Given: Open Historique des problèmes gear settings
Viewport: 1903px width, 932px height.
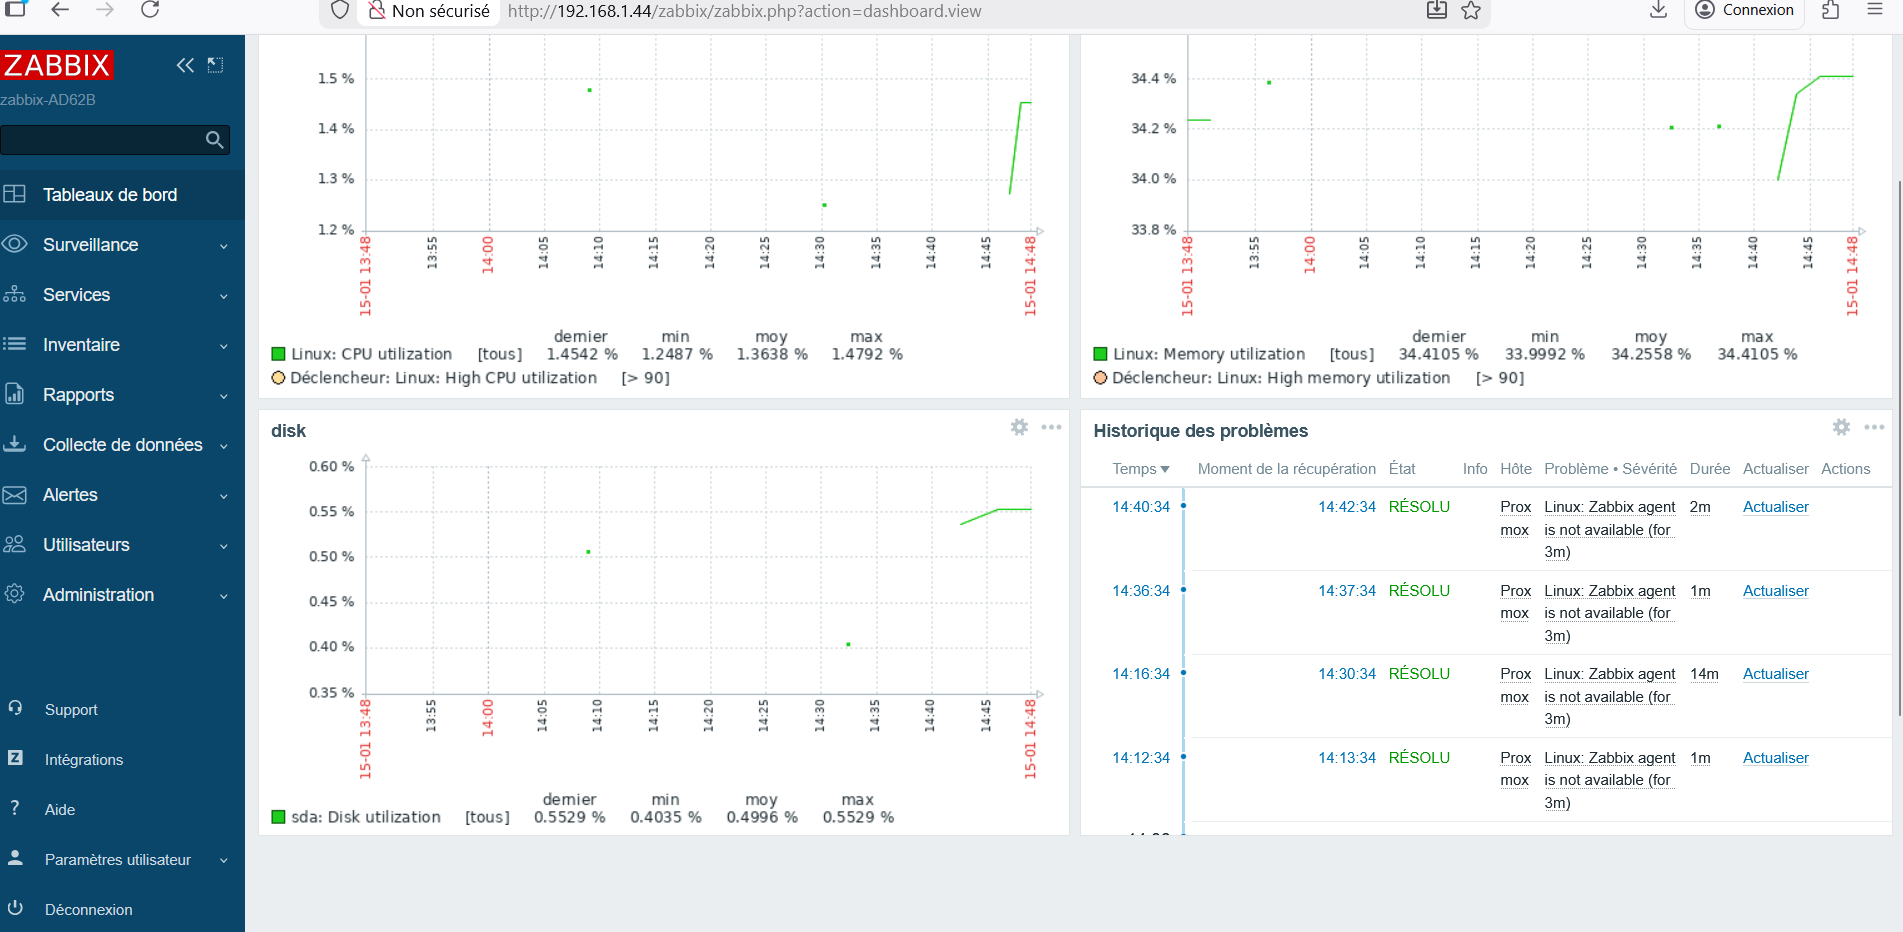Looking at the screenshot, I should coord(1841,427).
